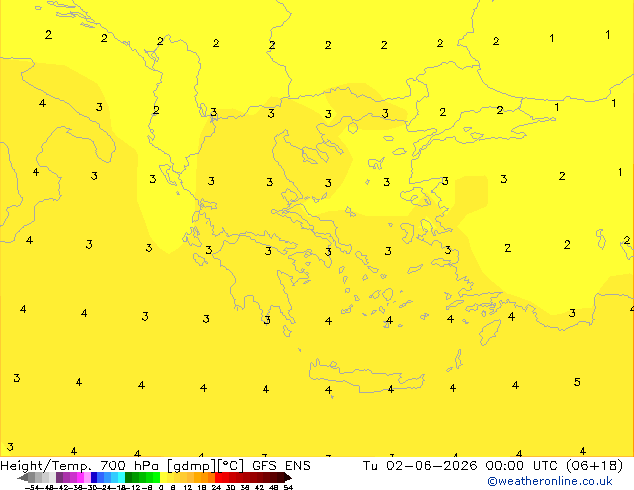Click the dark right arrow end of the legend
This screenshot has width=634, height=490.
coord(288,478)
